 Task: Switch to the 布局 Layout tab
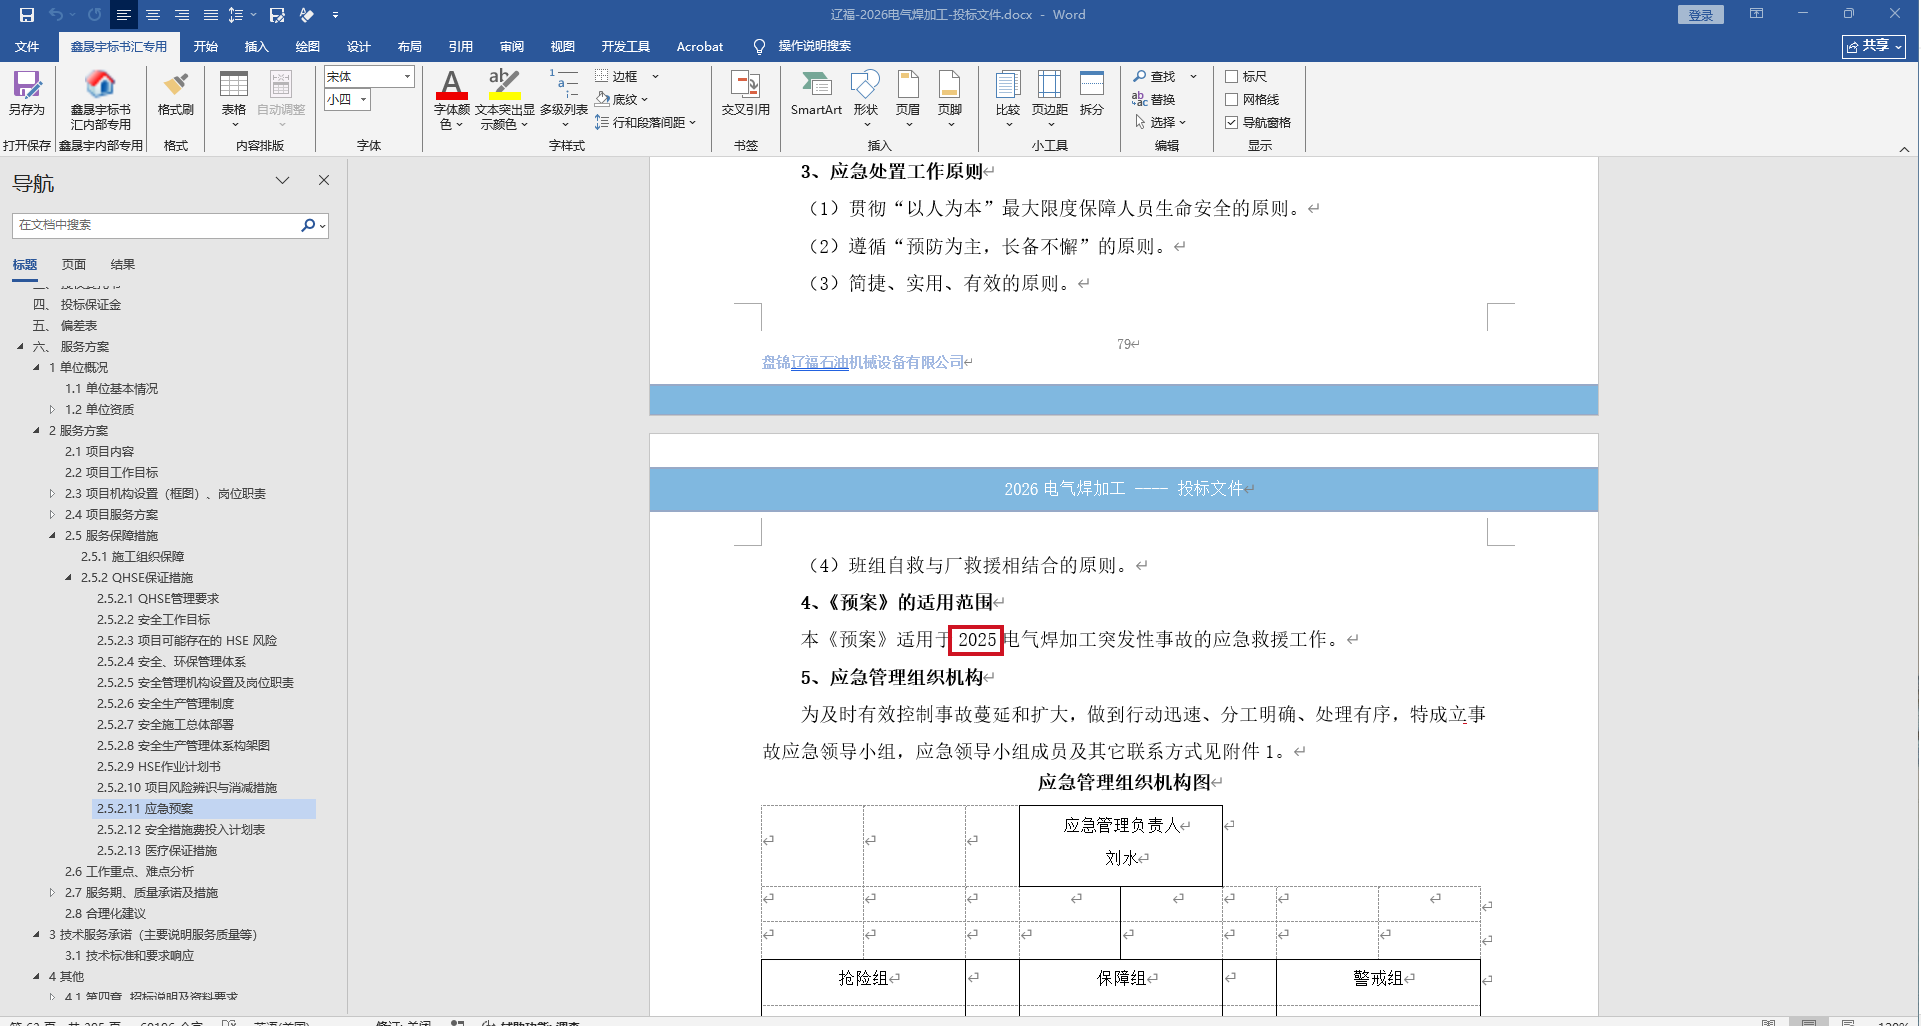410,47
